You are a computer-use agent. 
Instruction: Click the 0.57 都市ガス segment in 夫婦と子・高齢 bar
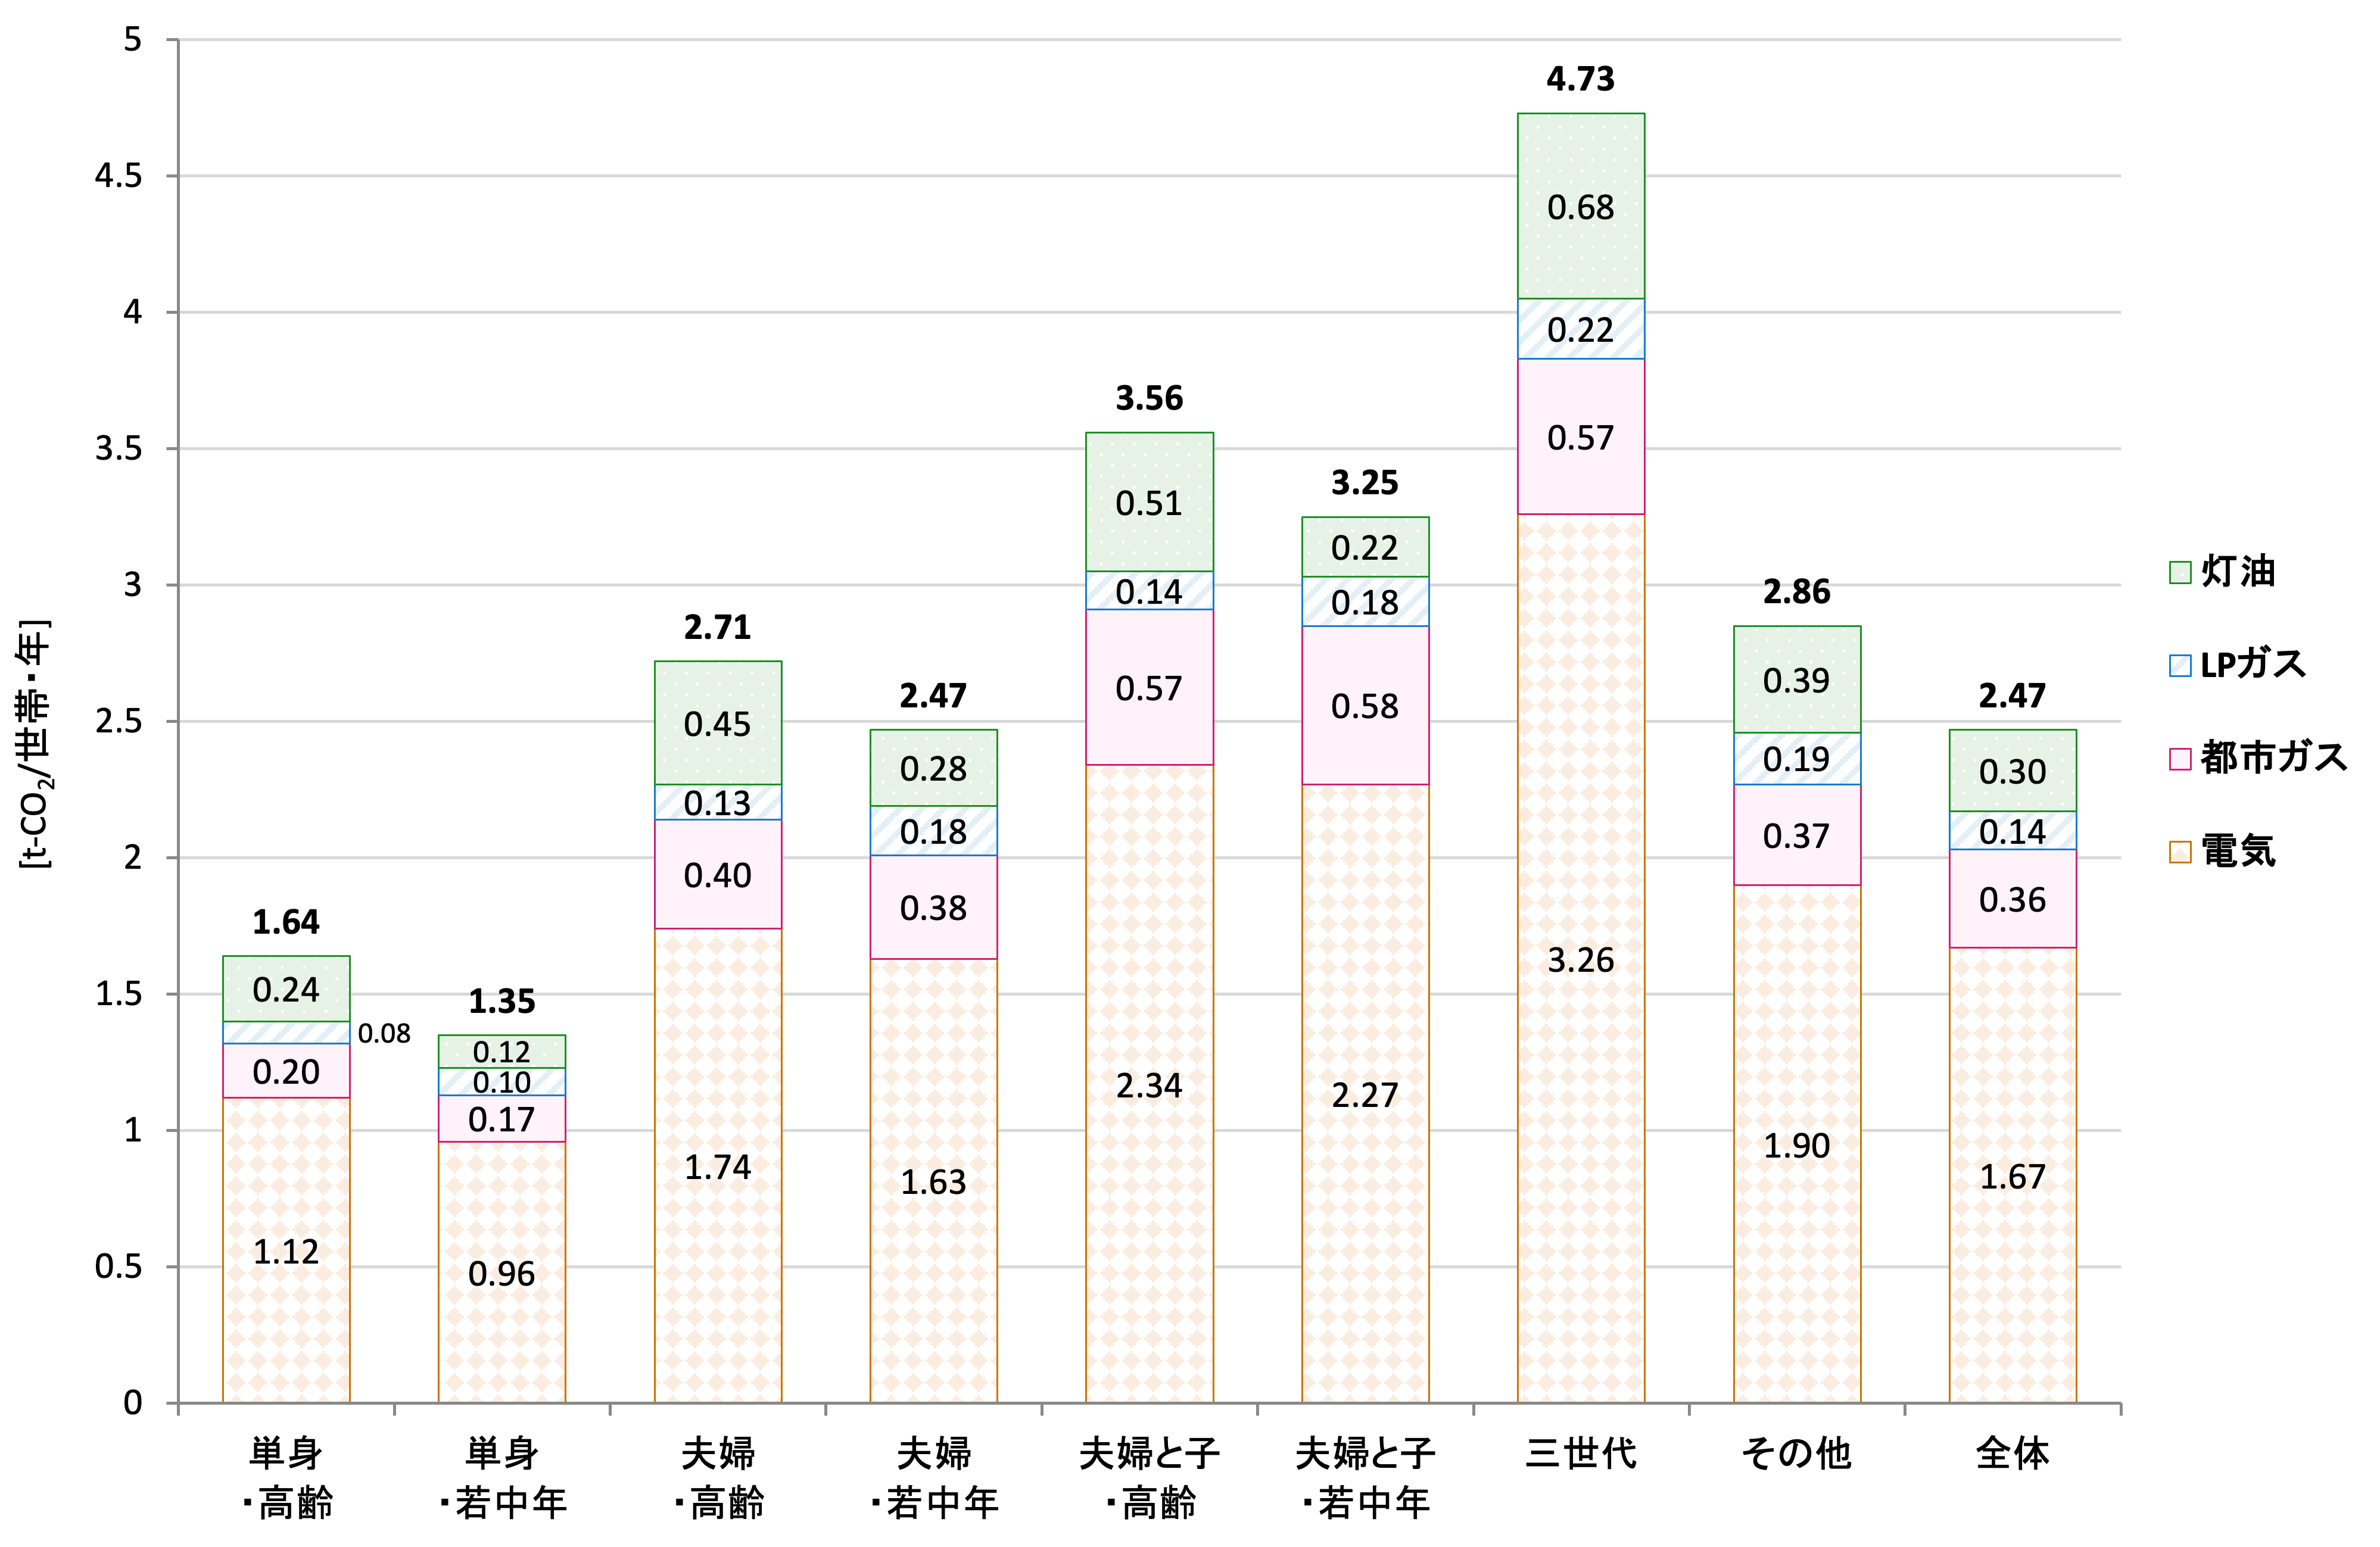1149,688
